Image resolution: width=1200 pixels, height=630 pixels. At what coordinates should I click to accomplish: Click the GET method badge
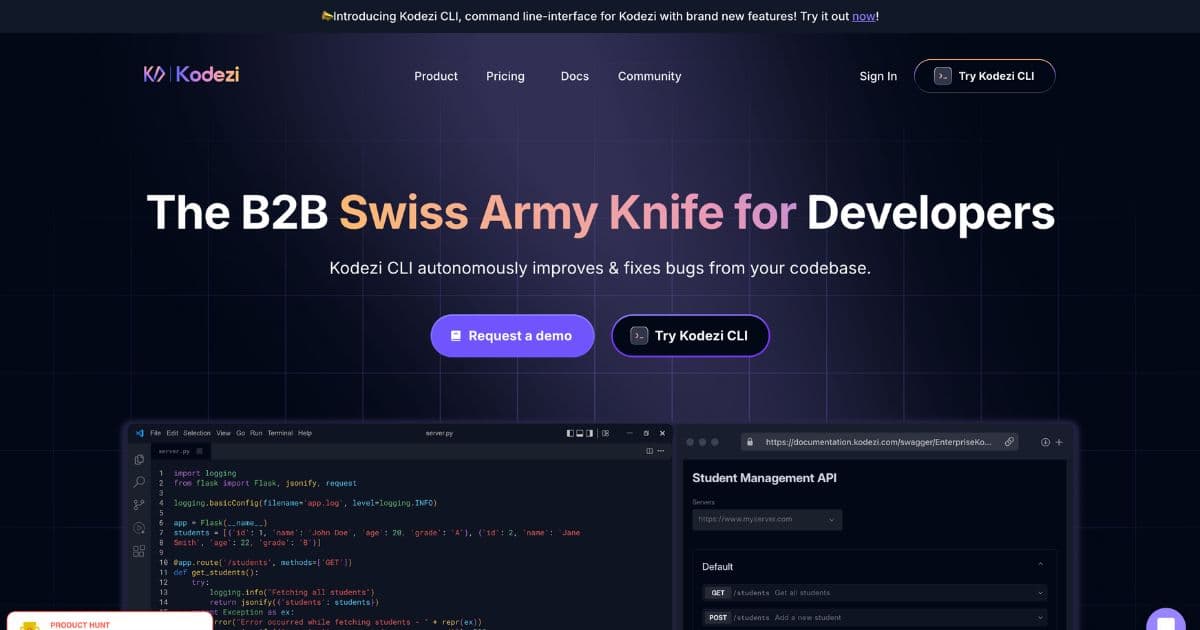[718, 593]
